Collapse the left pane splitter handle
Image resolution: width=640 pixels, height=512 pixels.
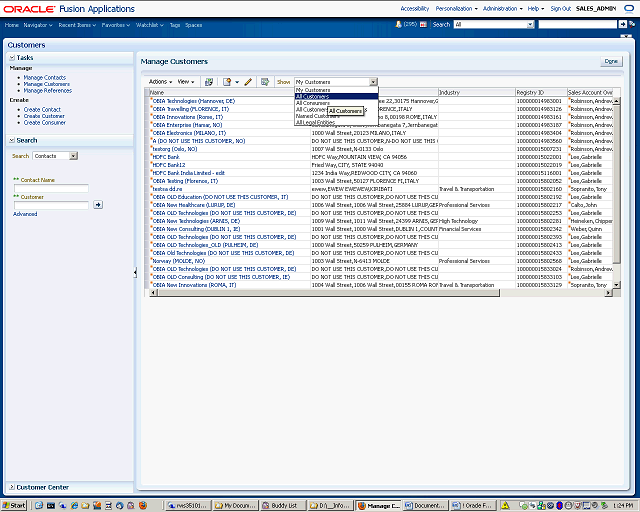(135, 272)
